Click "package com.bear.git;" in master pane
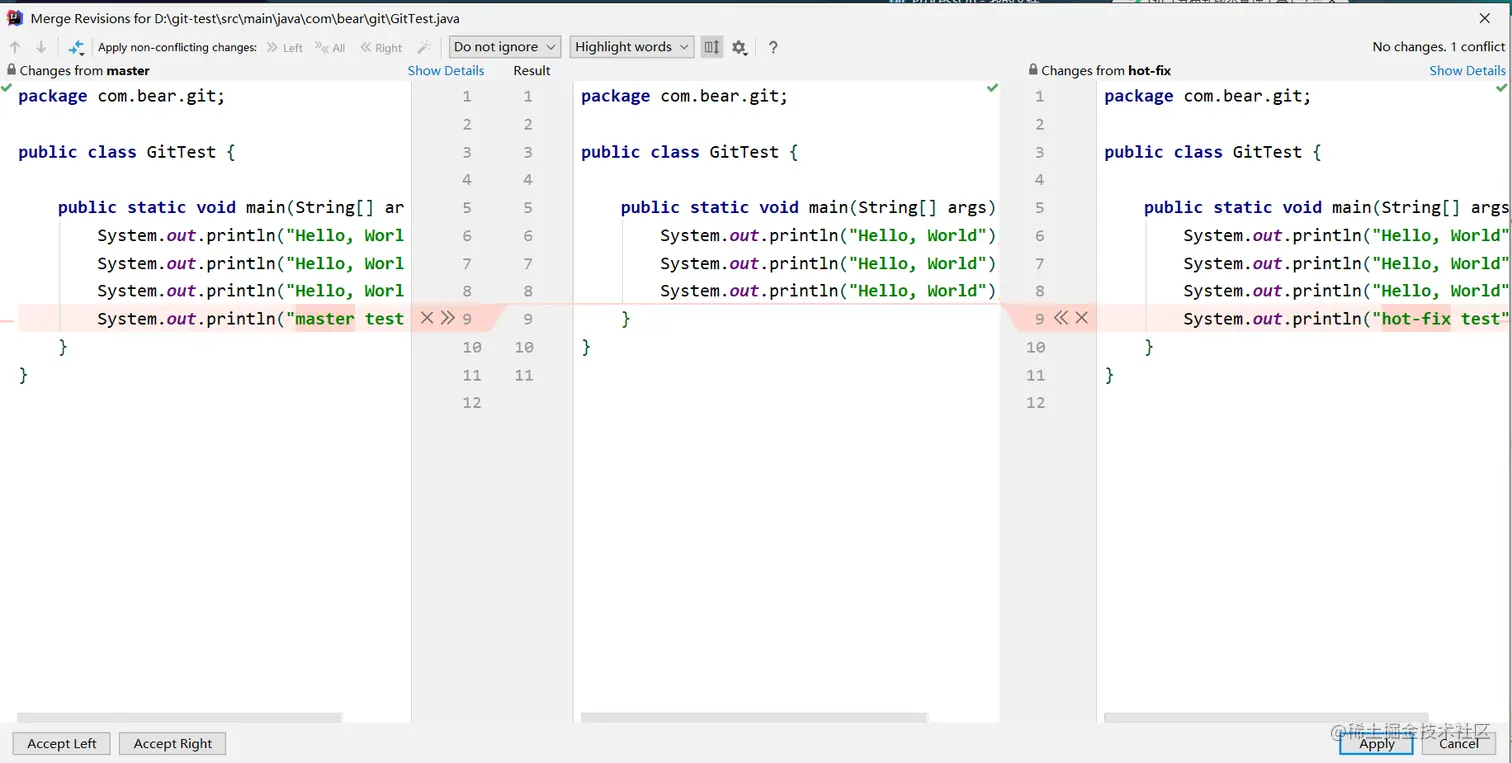This screenshot has width=1512, height=763. (122, 97)
